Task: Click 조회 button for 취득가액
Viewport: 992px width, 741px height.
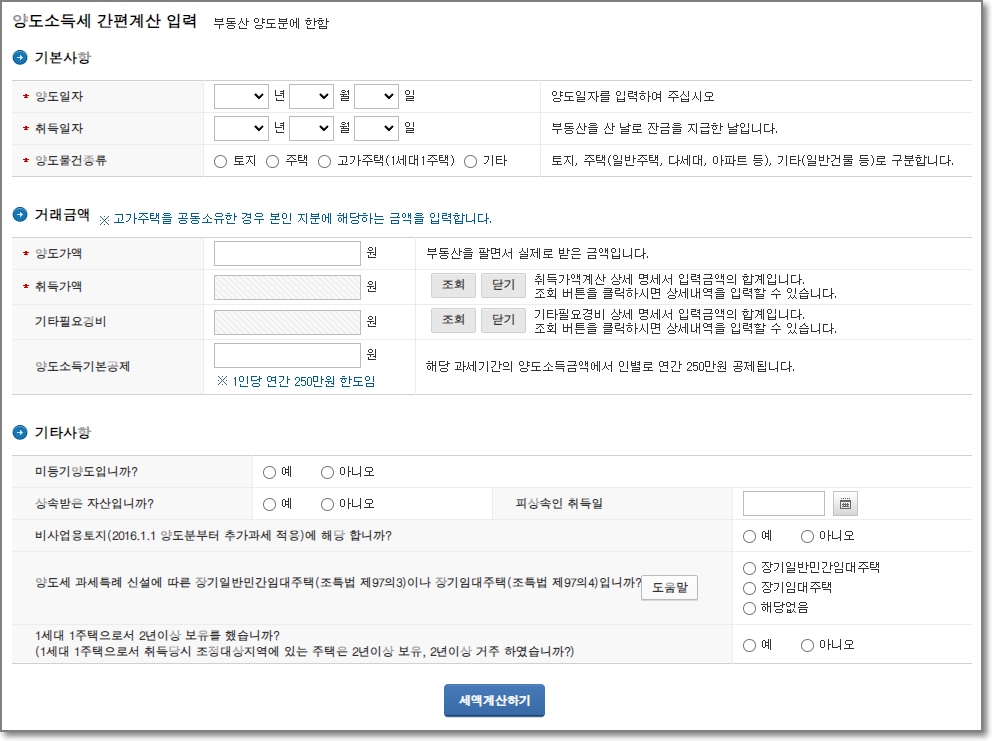Action: tap(453, 285)
